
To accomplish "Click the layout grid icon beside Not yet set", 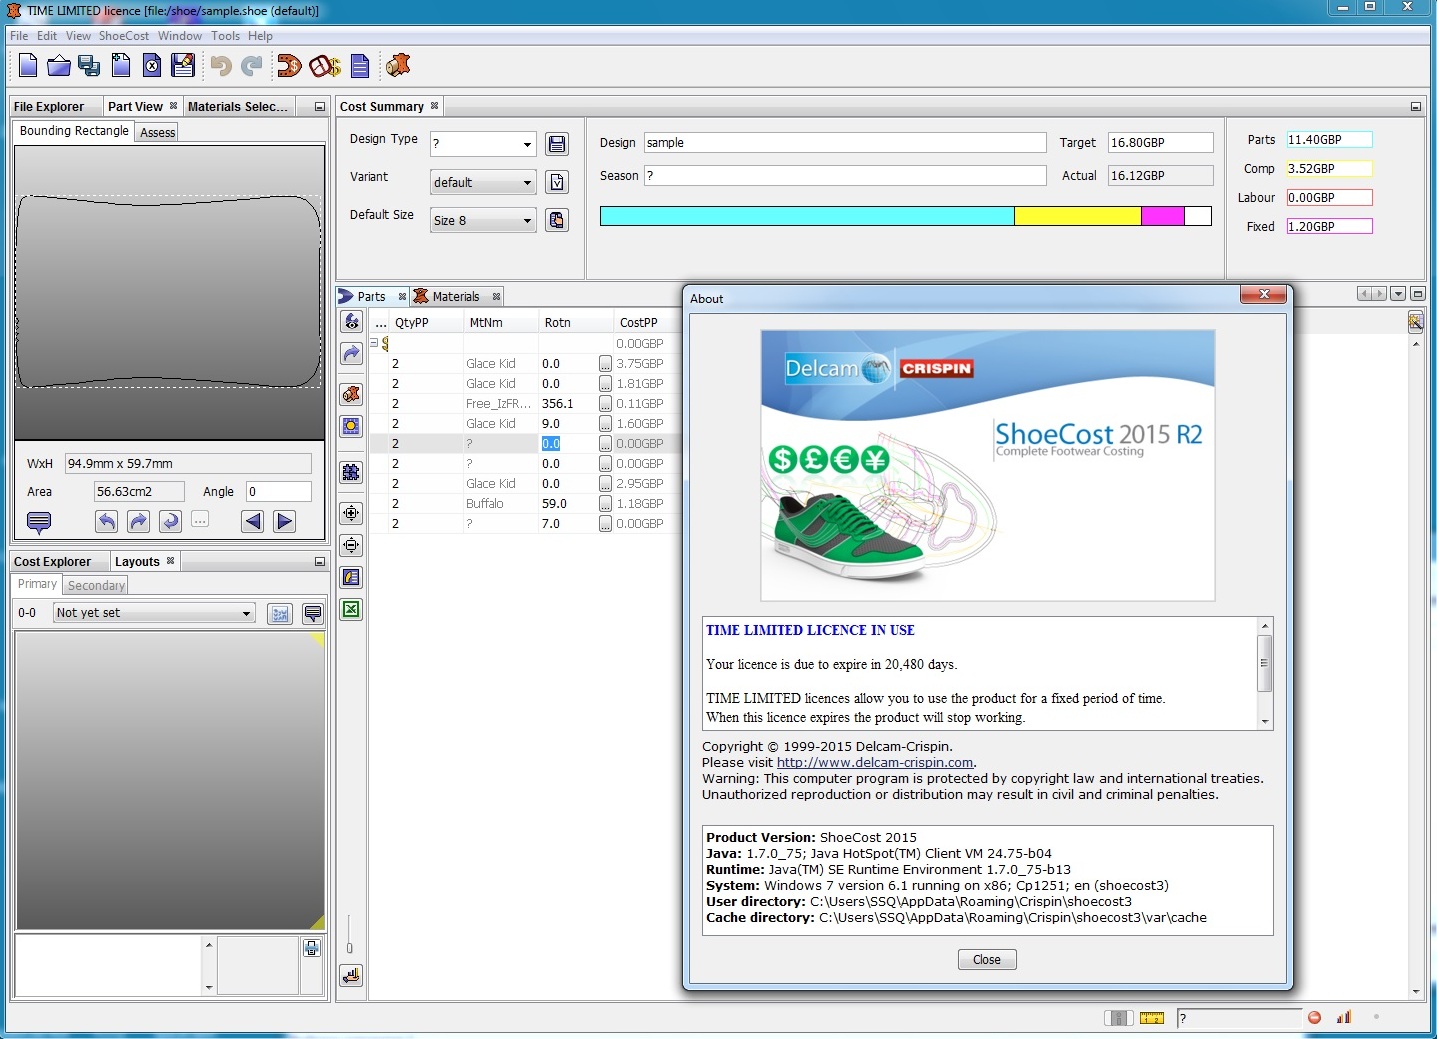I will [x=280, y=613].
